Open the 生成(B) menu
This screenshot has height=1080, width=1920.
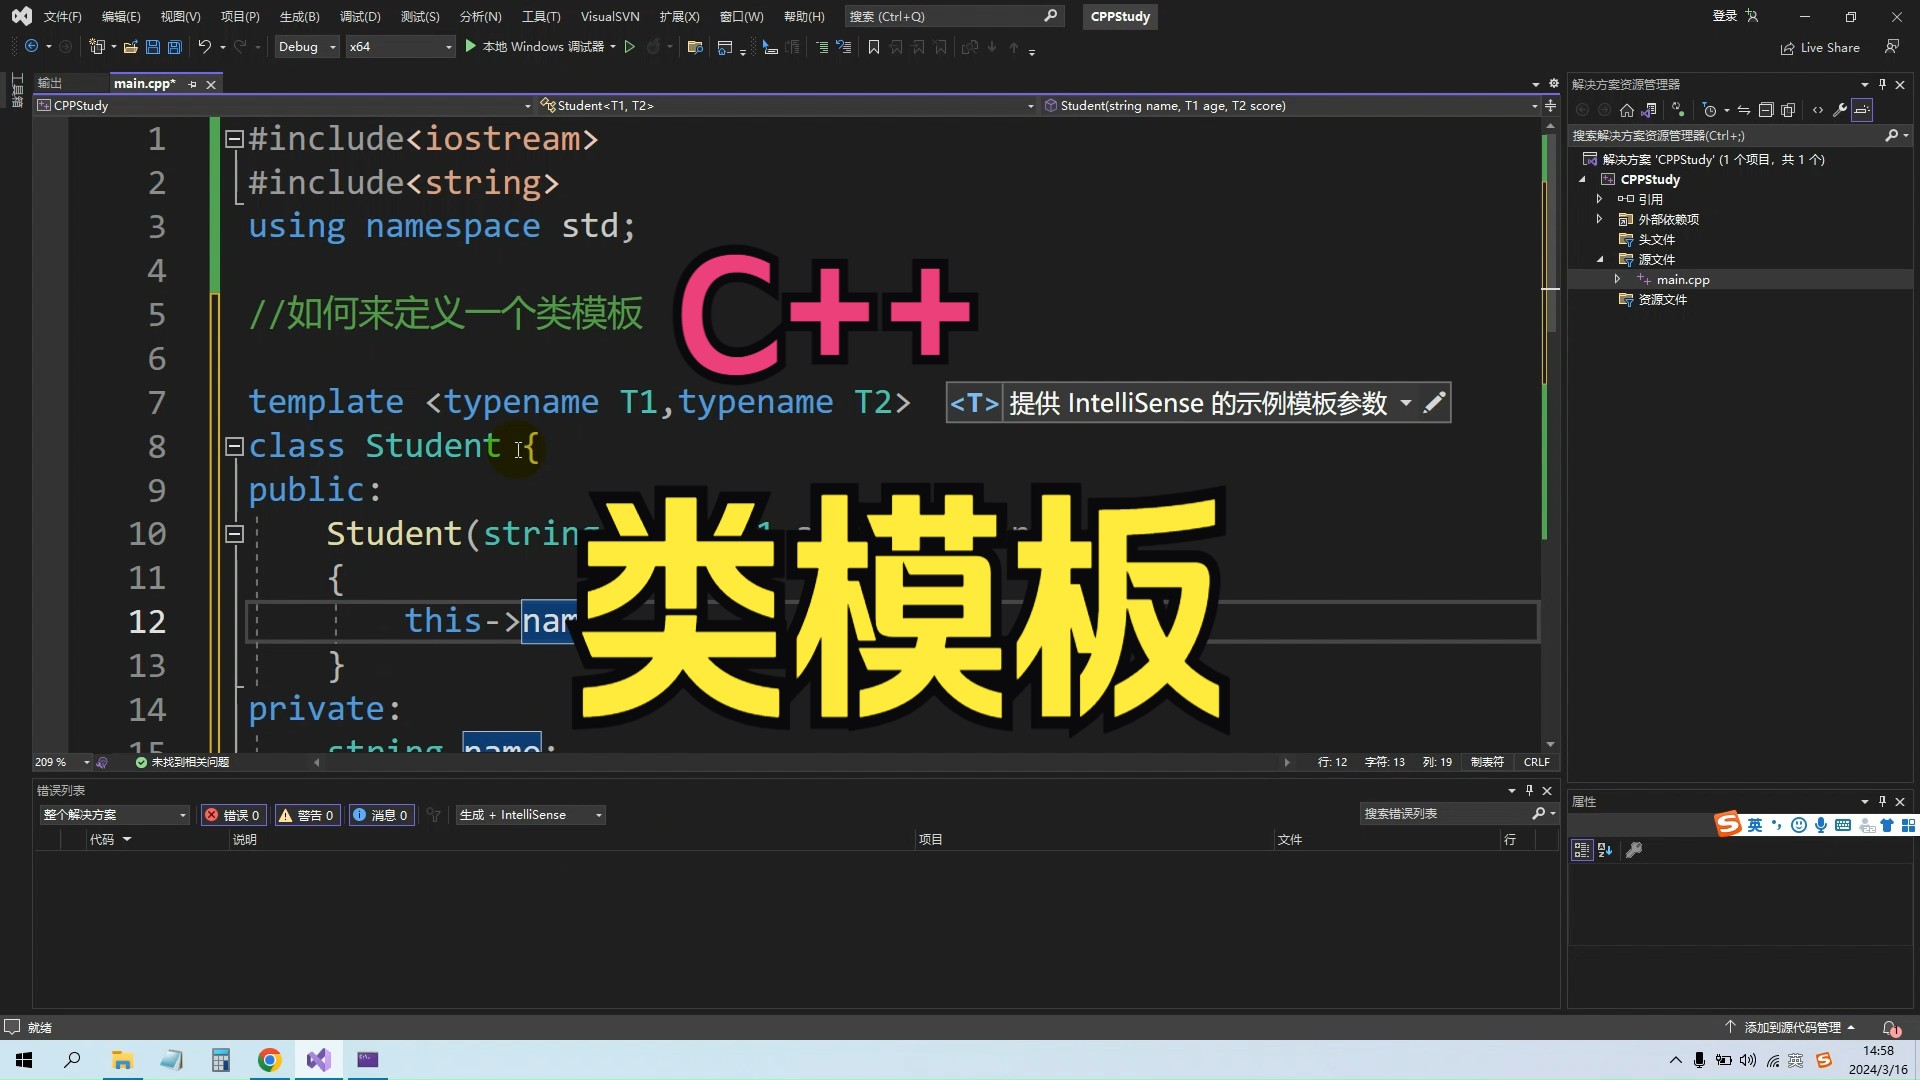[x=299, y=16]
